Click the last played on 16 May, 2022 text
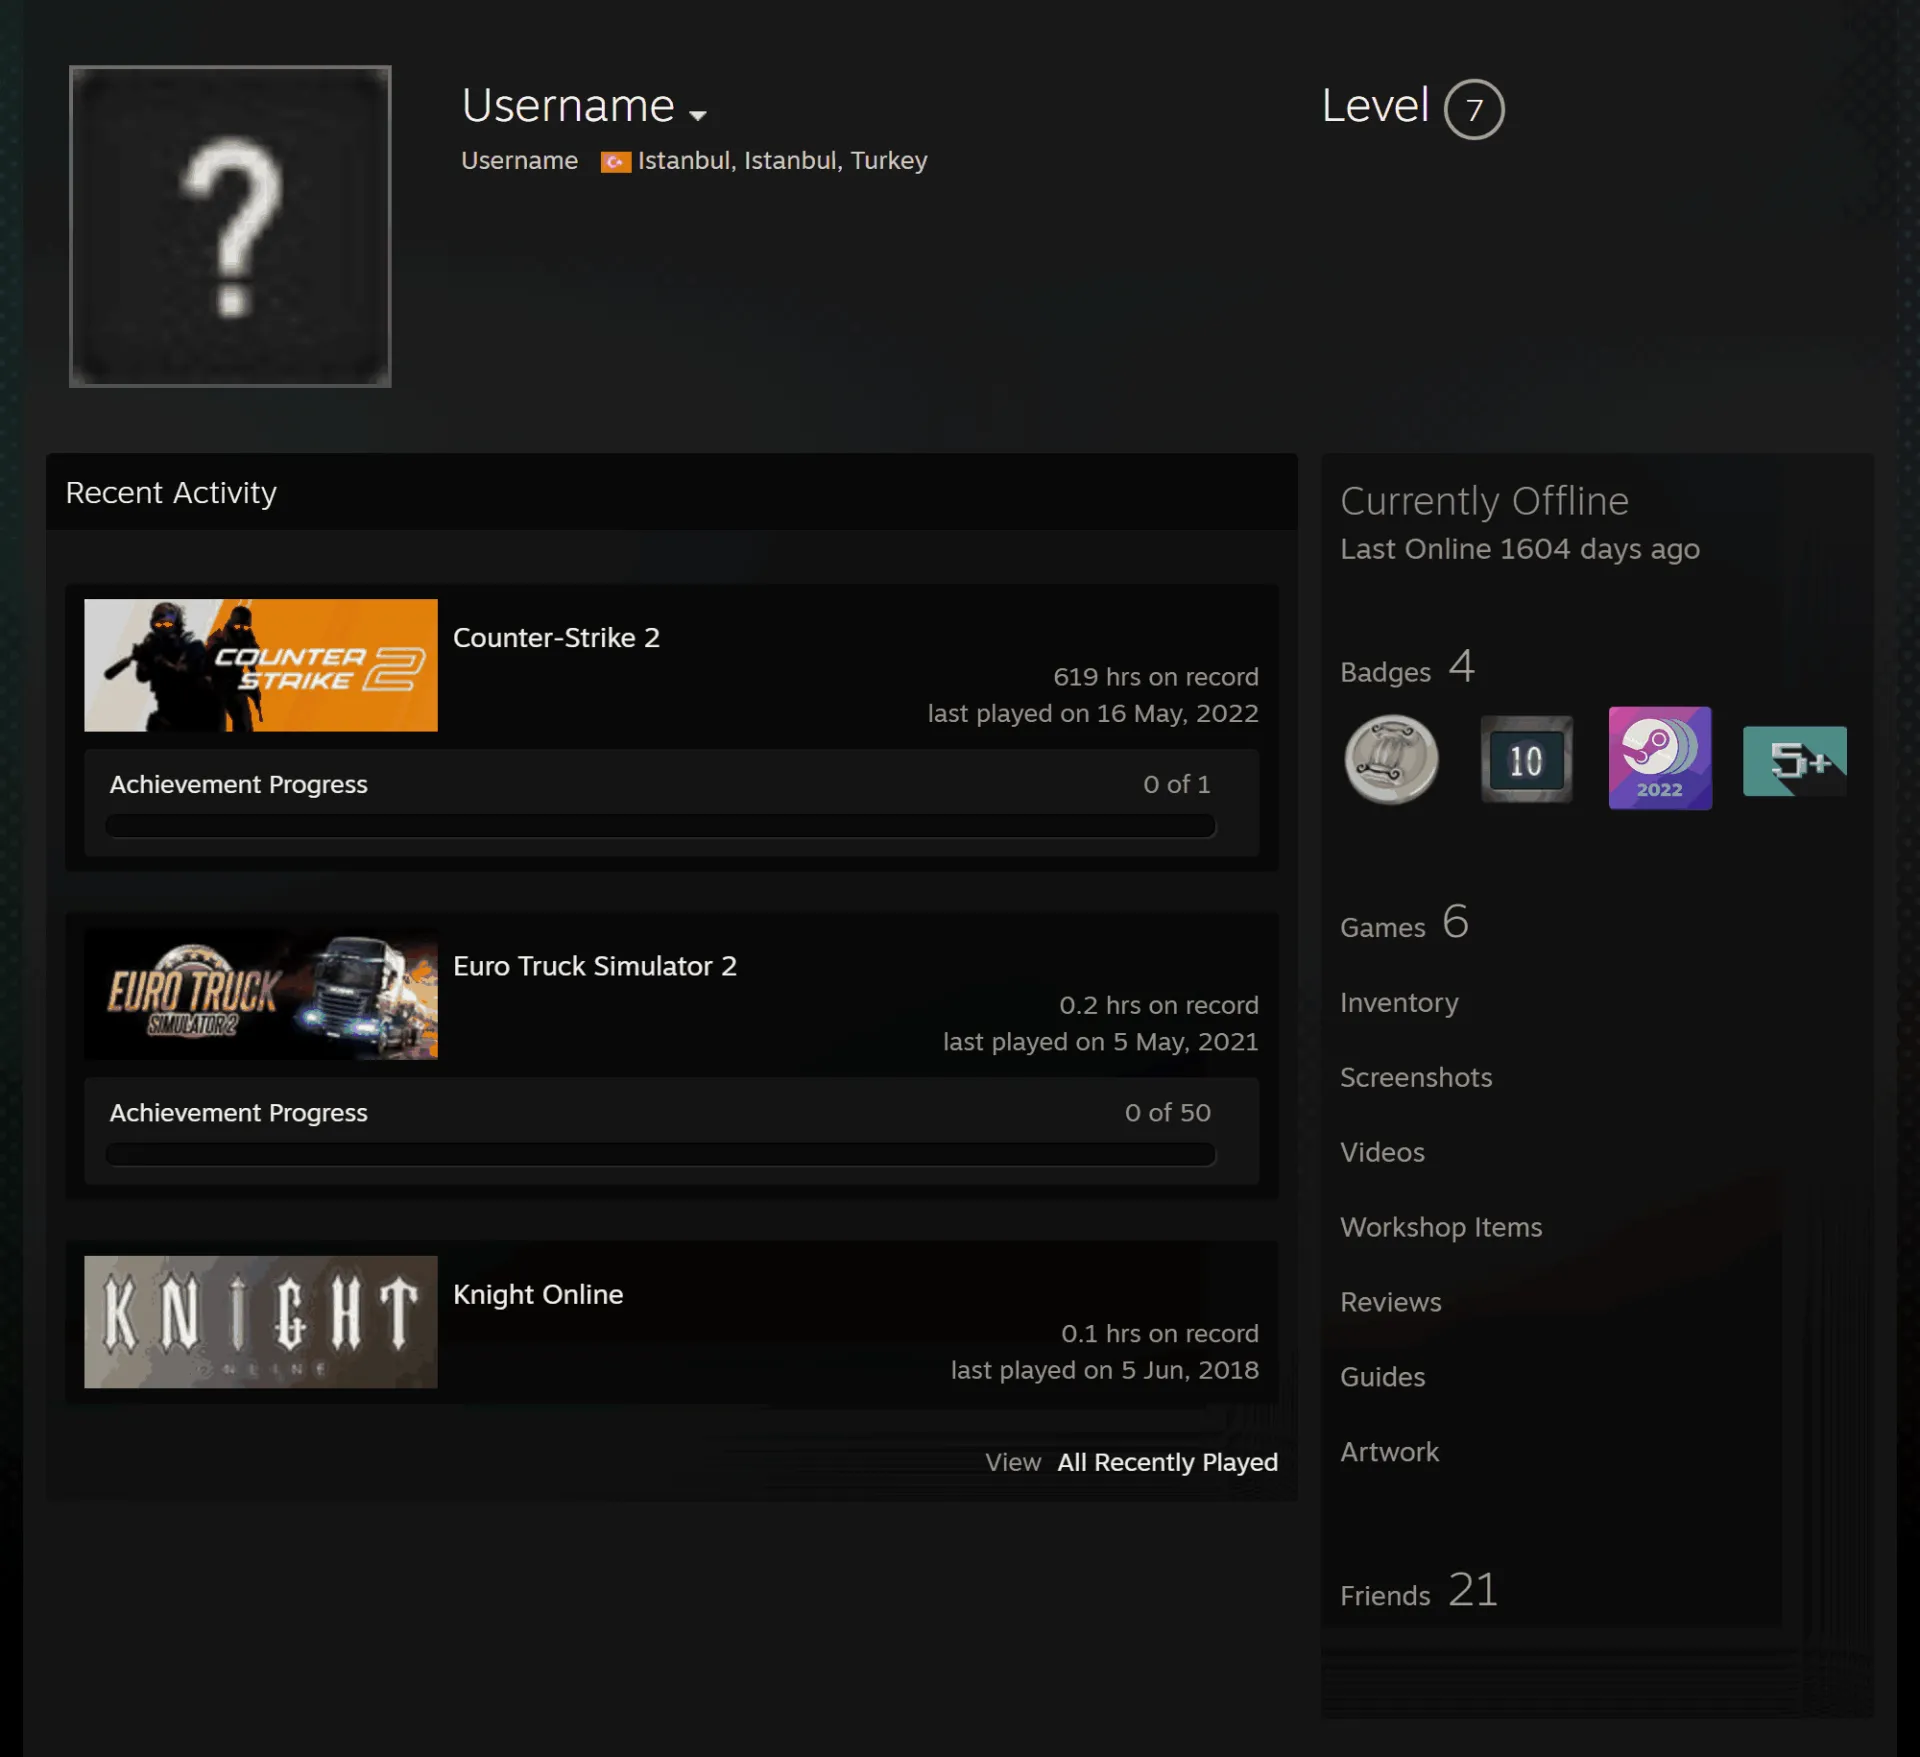The height and width of the screenshot is (1757, 1920). coord(1093,714)
